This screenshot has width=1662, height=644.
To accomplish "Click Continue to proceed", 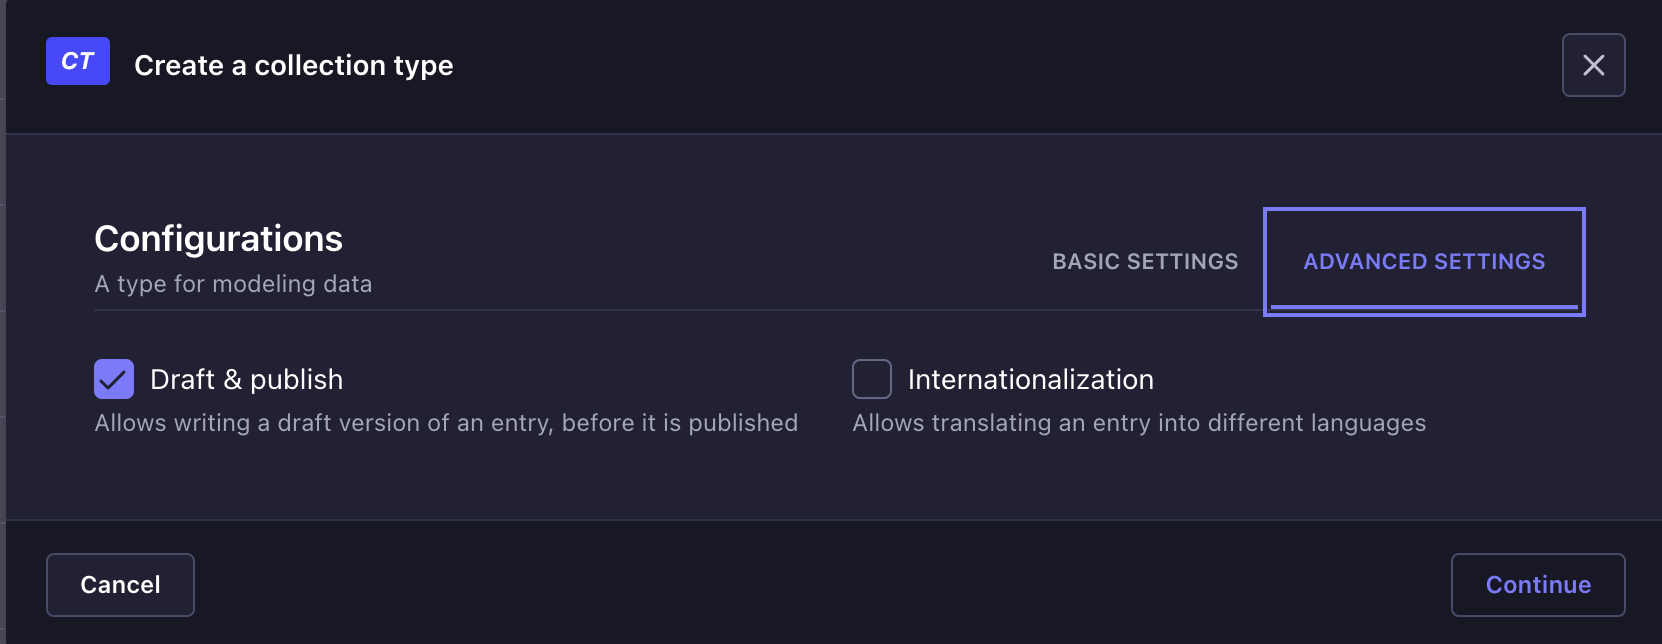I will click(x=1538, y=585).
